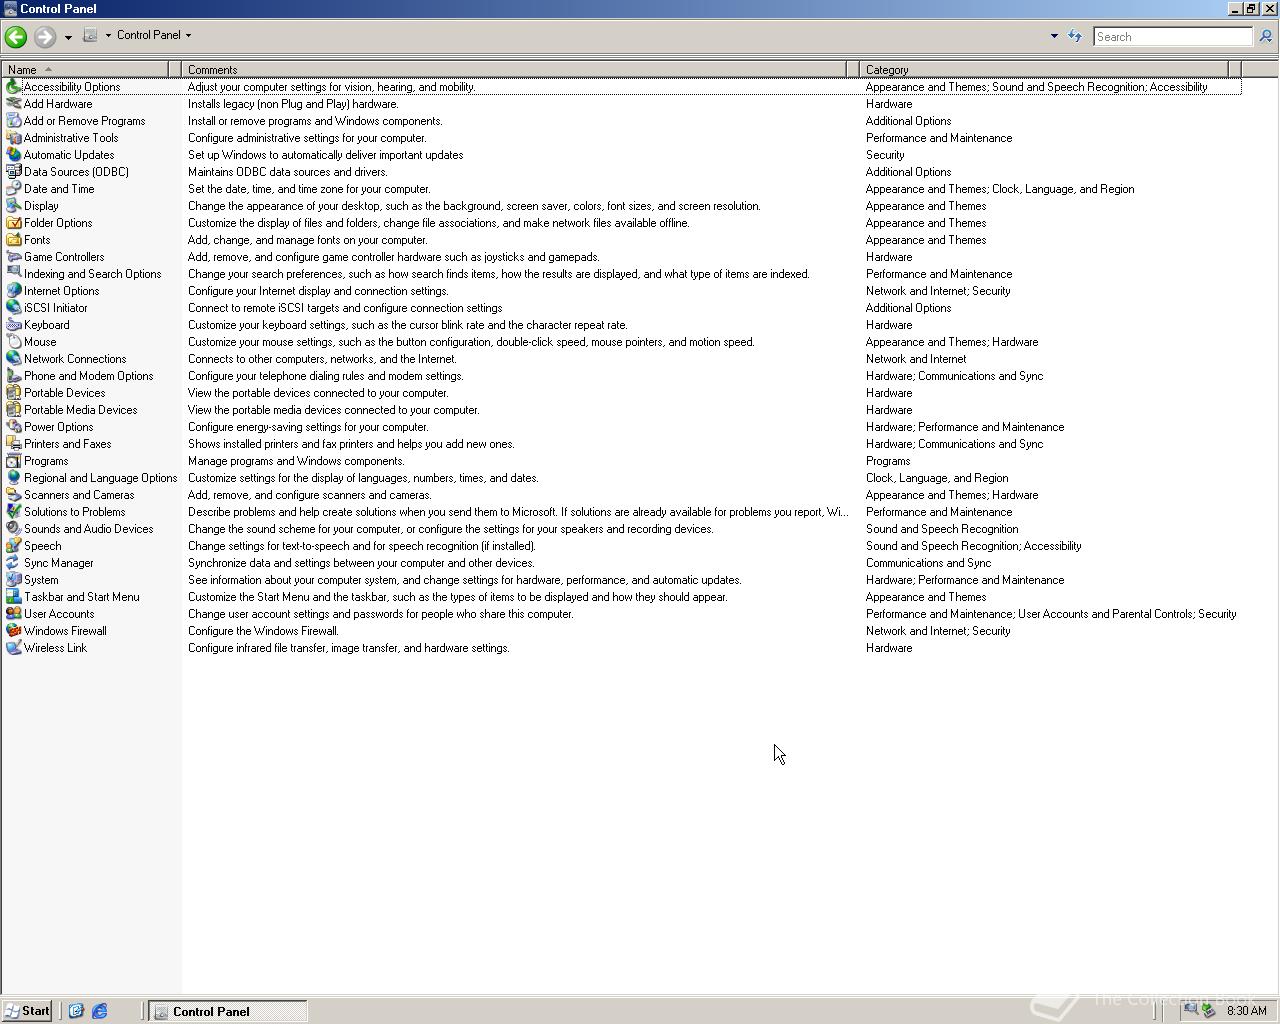This screenshot has height=1024, width=1280.
Task: Select the Keyboard icon
Action: 13,325
